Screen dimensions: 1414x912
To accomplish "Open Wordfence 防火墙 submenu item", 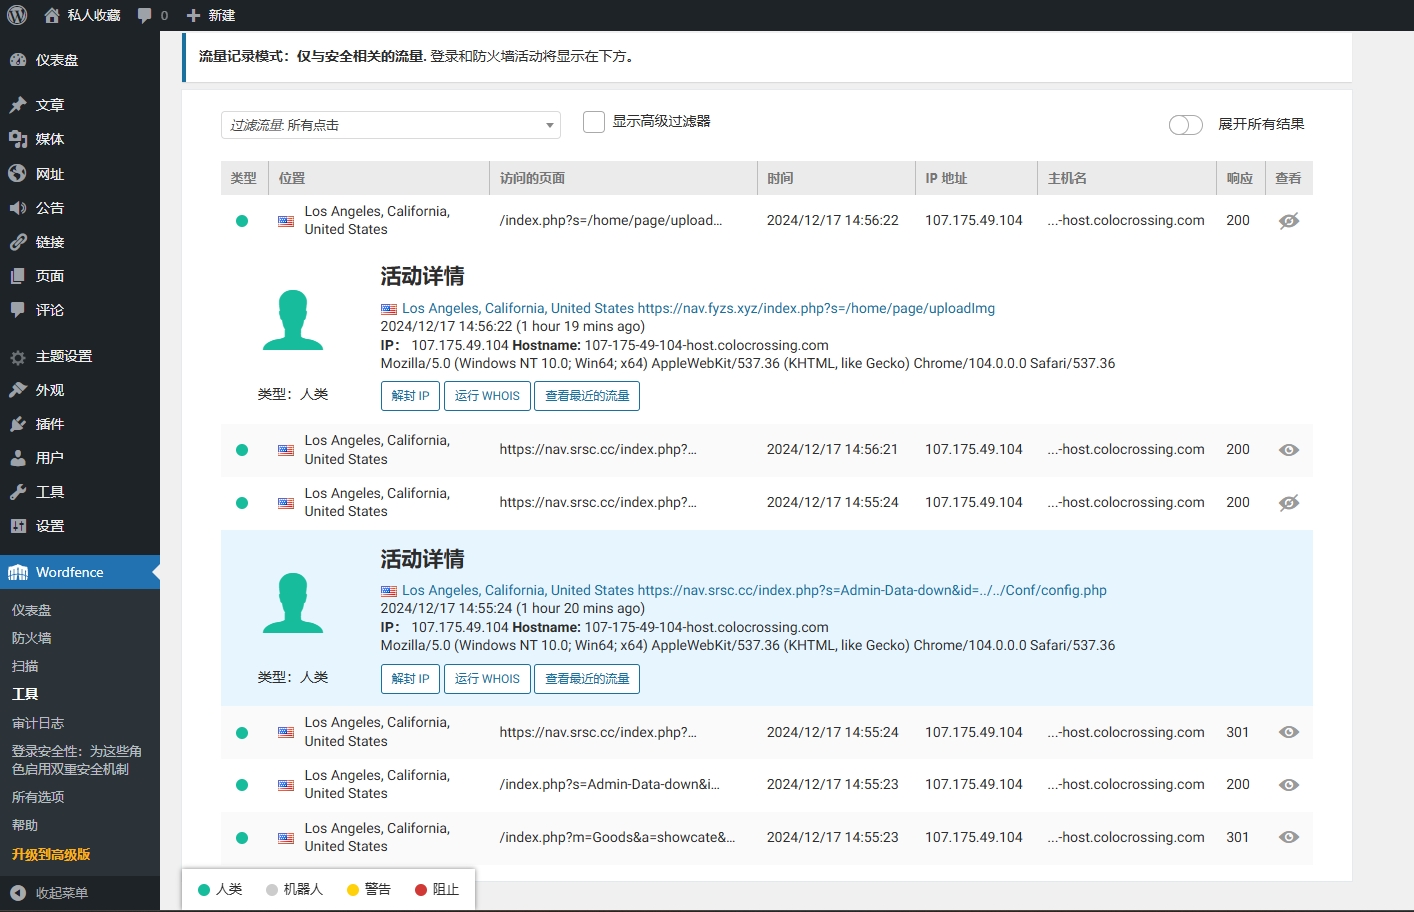I will point(32,638).
